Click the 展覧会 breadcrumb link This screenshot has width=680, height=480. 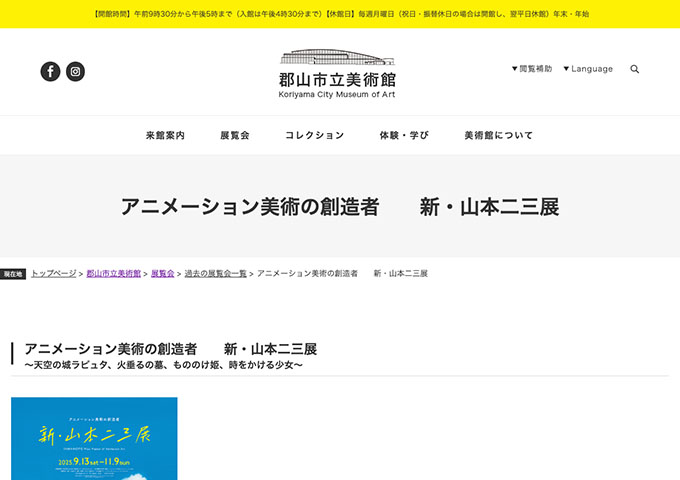click(x=162, y=273)
